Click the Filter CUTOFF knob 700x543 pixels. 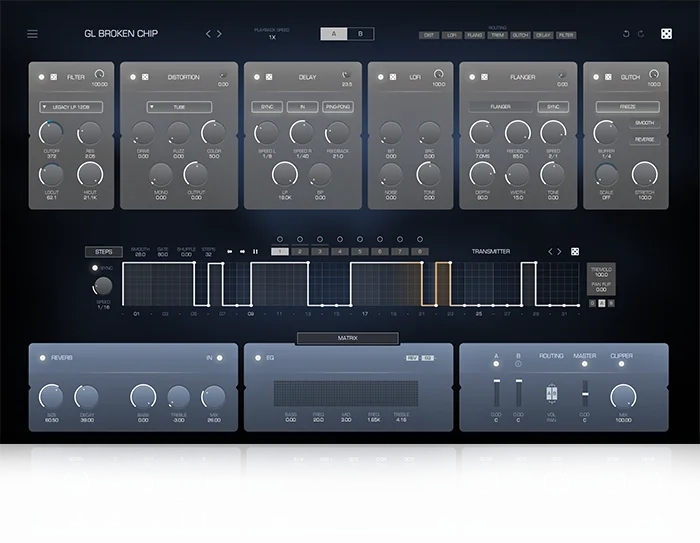51,133
